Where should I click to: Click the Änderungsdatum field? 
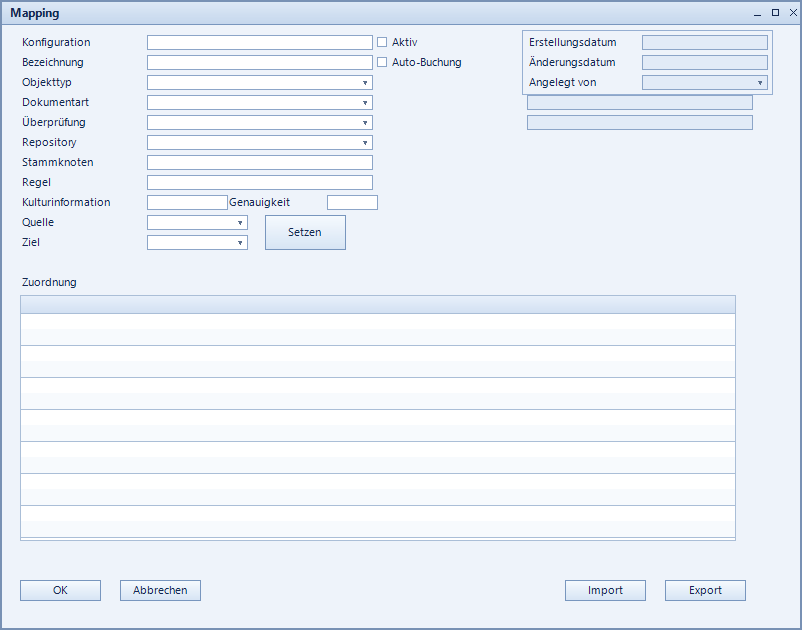[x=705, y=62]
